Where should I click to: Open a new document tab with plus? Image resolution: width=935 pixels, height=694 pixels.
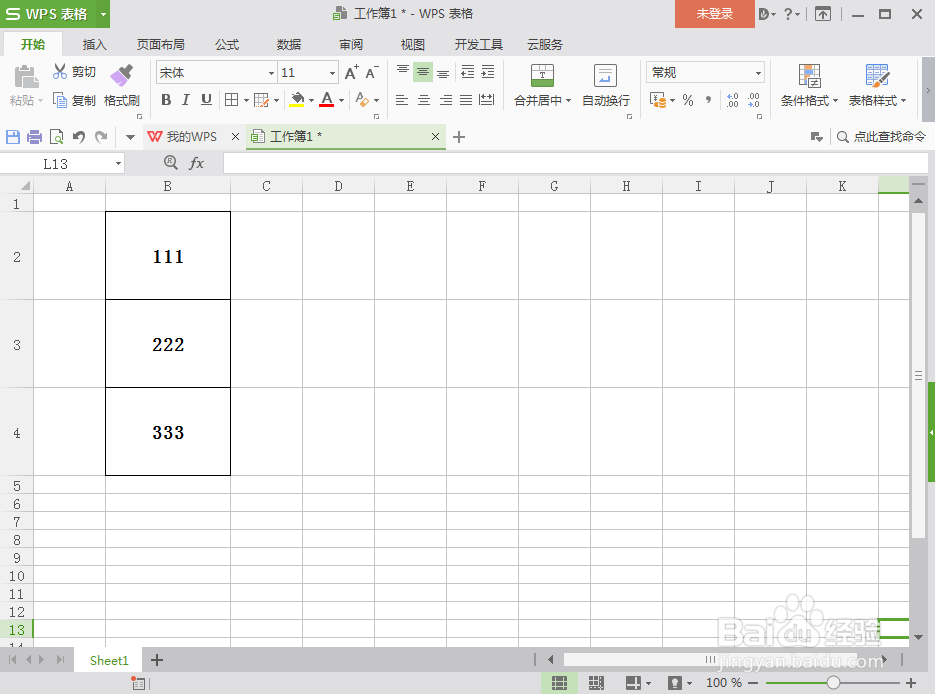(459, 137)
